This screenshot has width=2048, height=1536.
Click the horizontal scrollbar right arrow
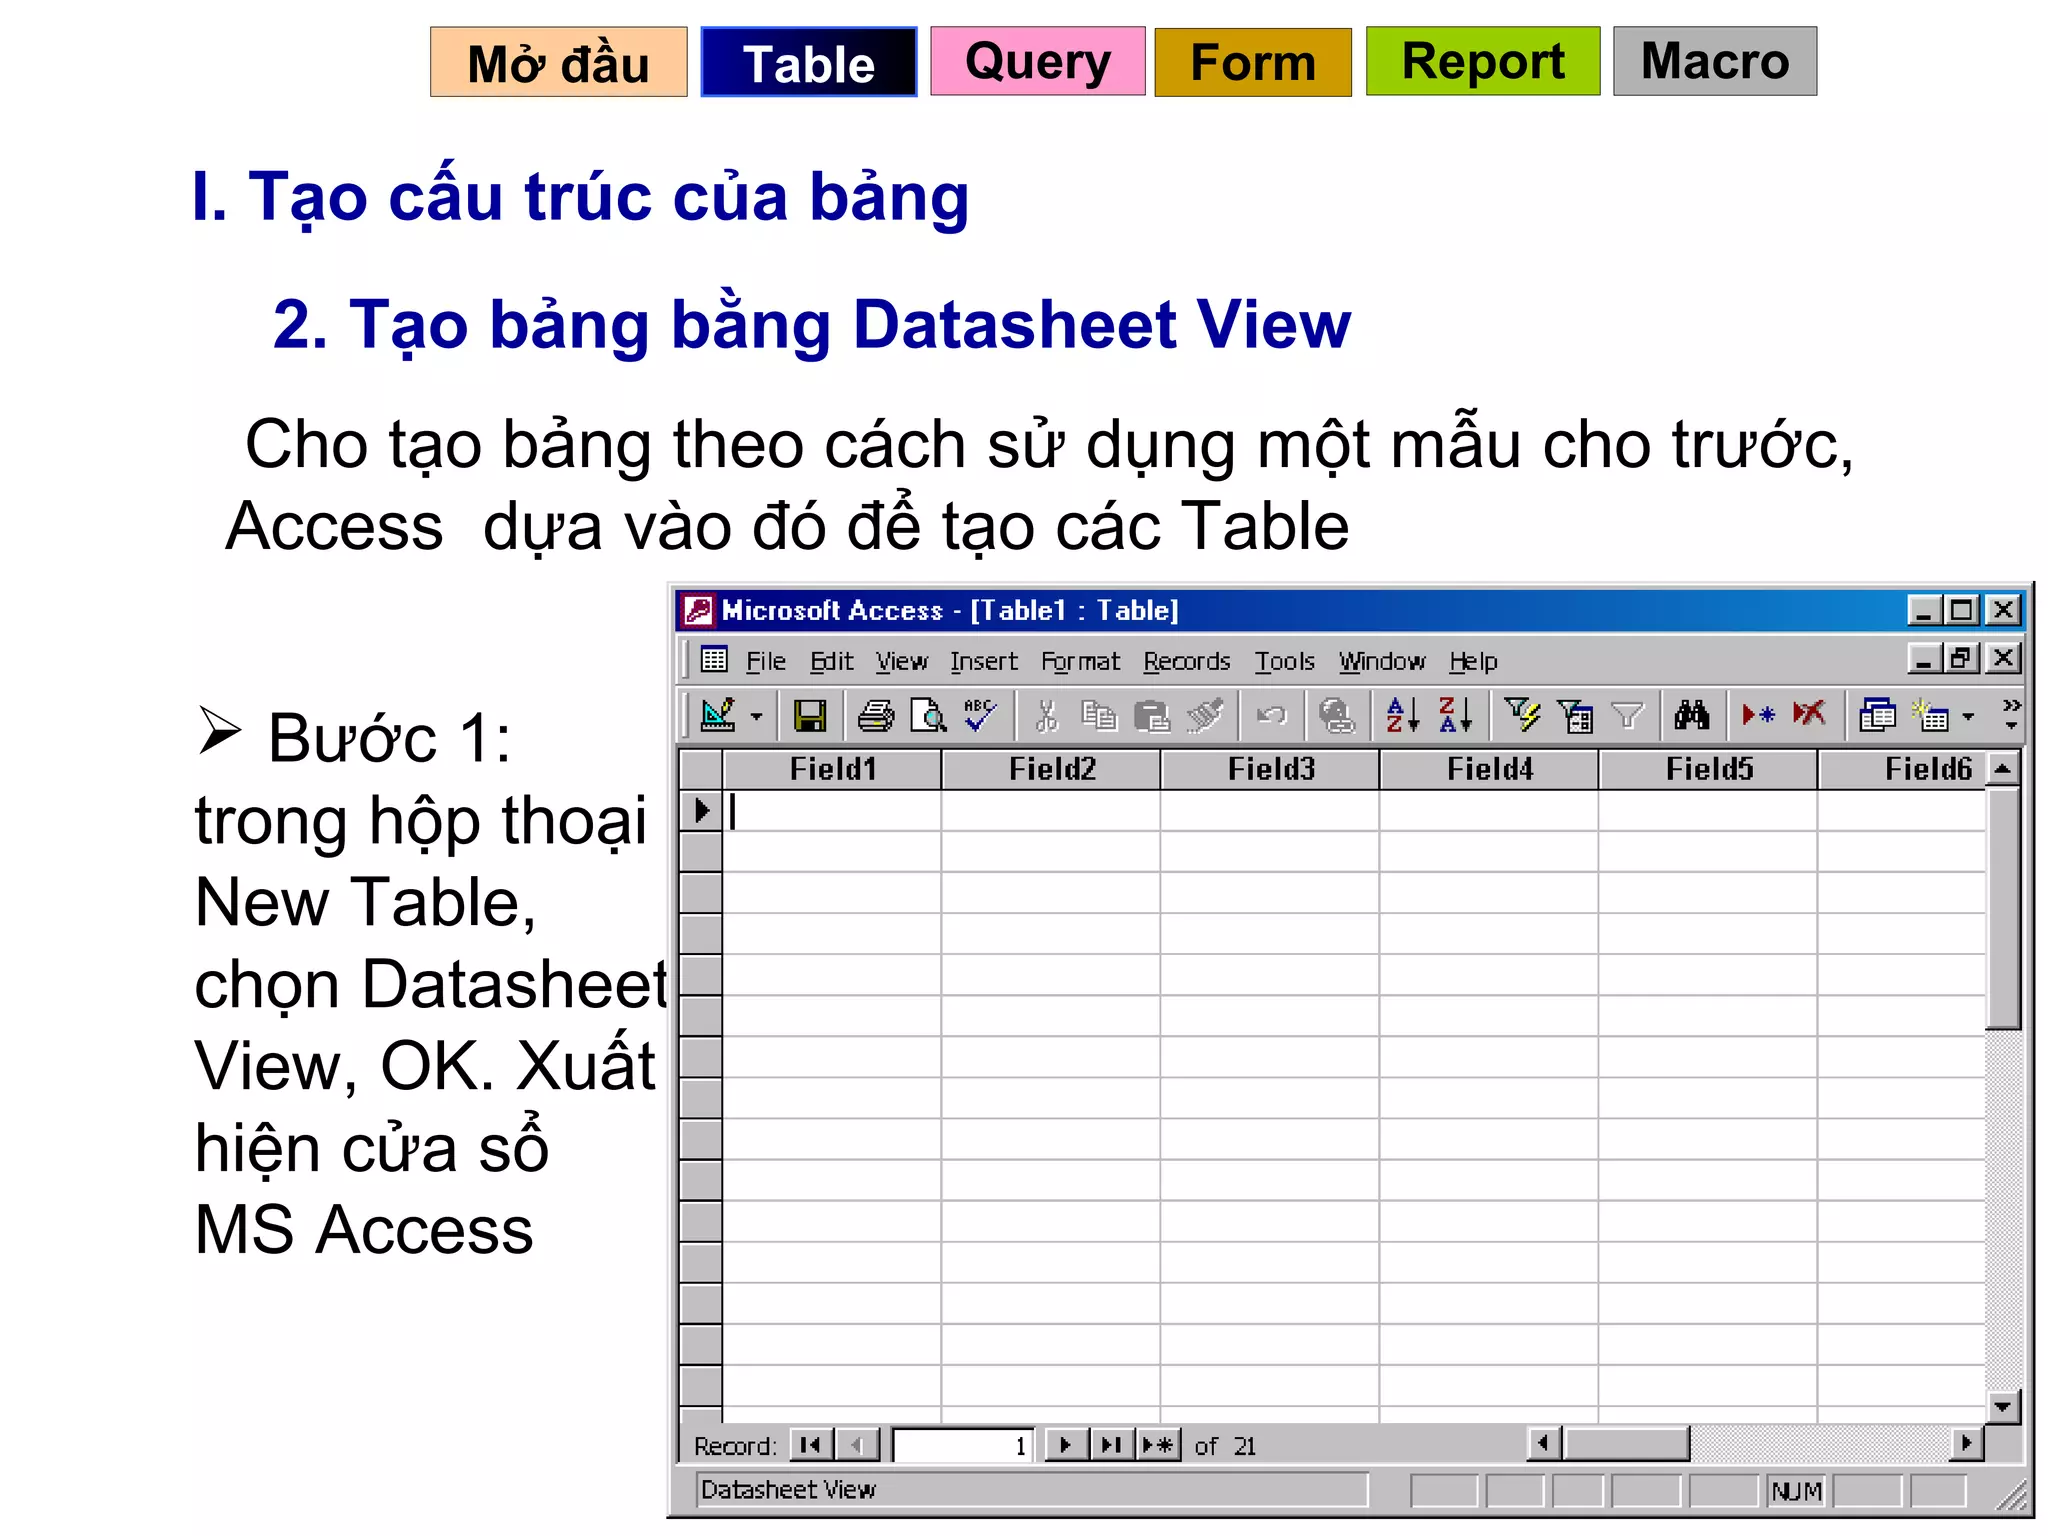click(x=1966, y=1444)
